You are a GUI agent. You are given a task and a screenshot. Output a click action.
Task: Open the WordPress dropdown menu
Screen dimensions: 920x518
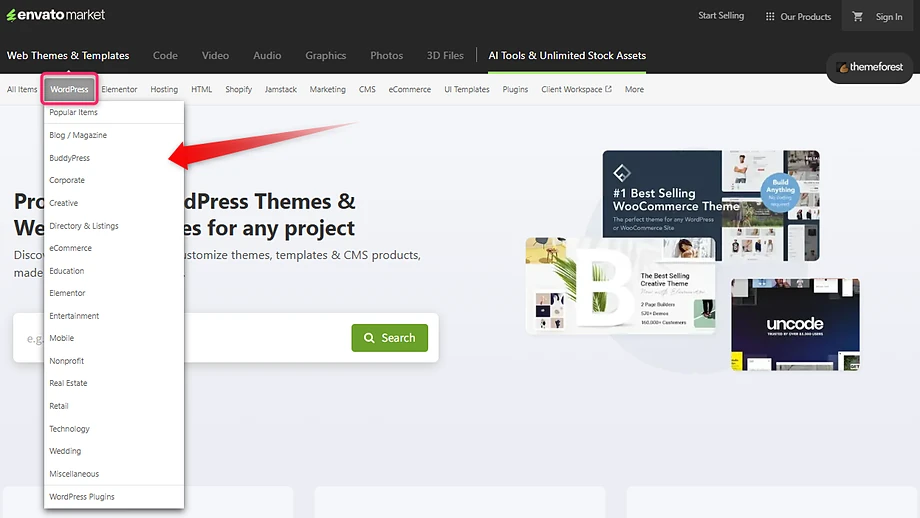click(x=69, y=89)
